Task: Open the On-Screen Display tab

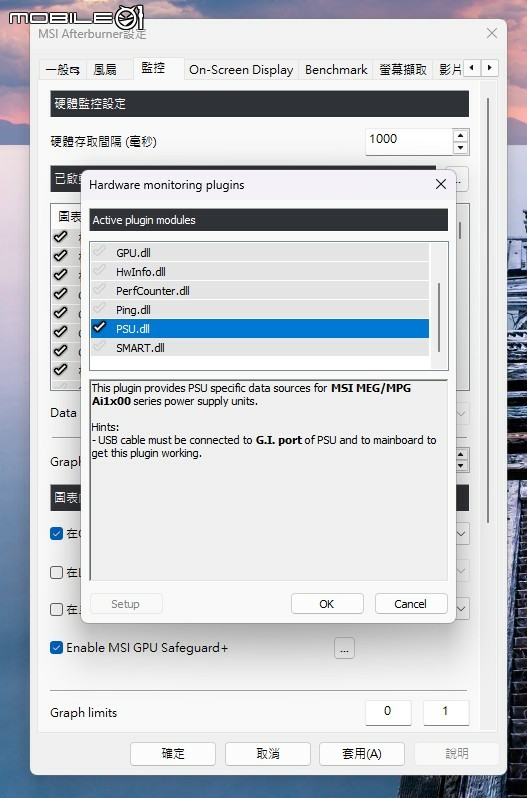Action: pyautogui.click(x=241, y=70)
